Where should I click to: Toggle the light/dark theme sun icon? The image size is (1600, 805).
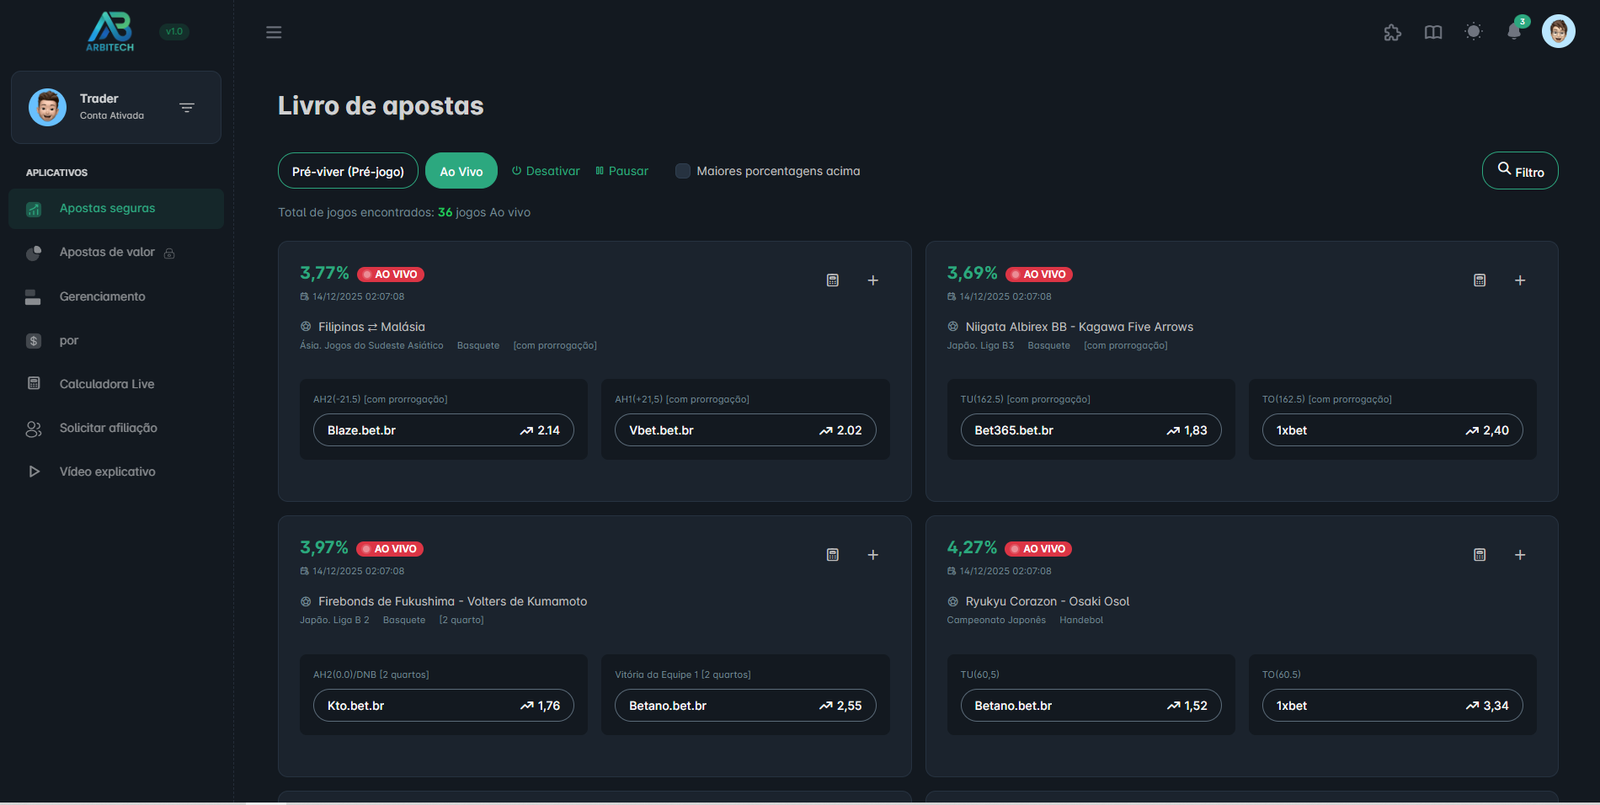coord(1473,32)
